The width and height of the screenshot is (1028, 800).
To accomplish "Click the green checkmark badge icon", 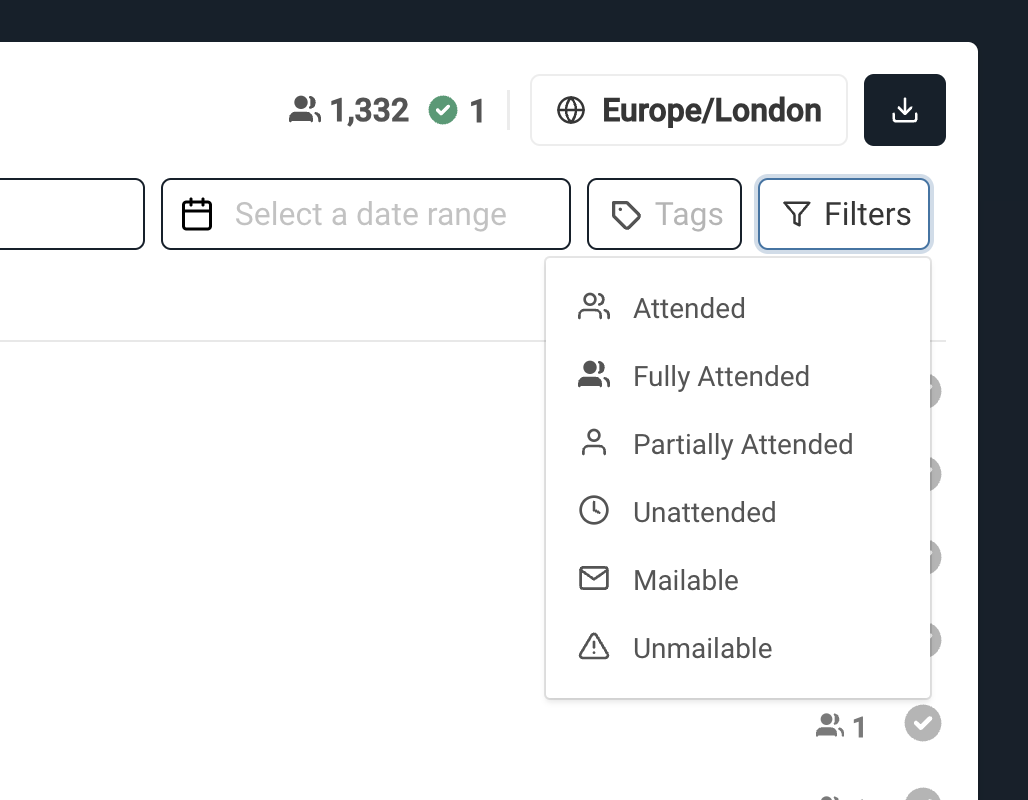I will pos(443,110).
